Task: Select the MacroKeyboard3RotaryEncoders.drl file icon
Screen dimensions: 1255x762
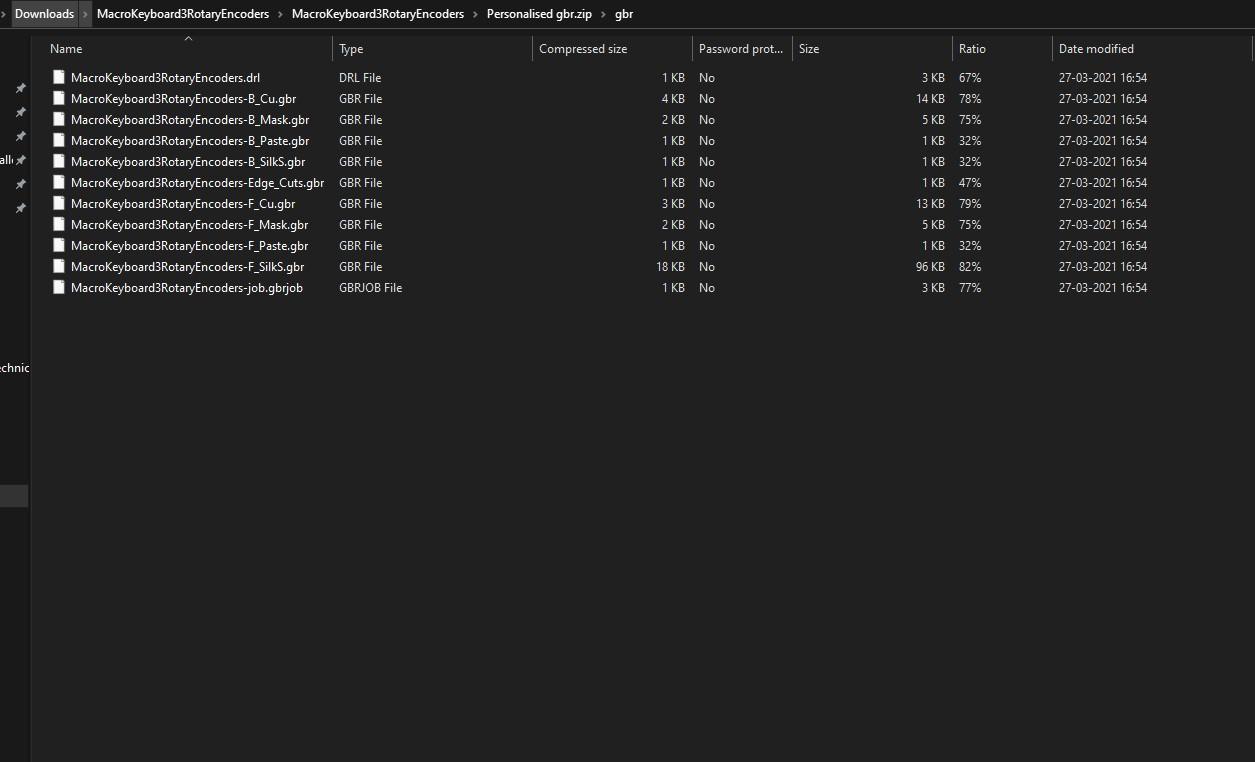Action: point(59,77)
